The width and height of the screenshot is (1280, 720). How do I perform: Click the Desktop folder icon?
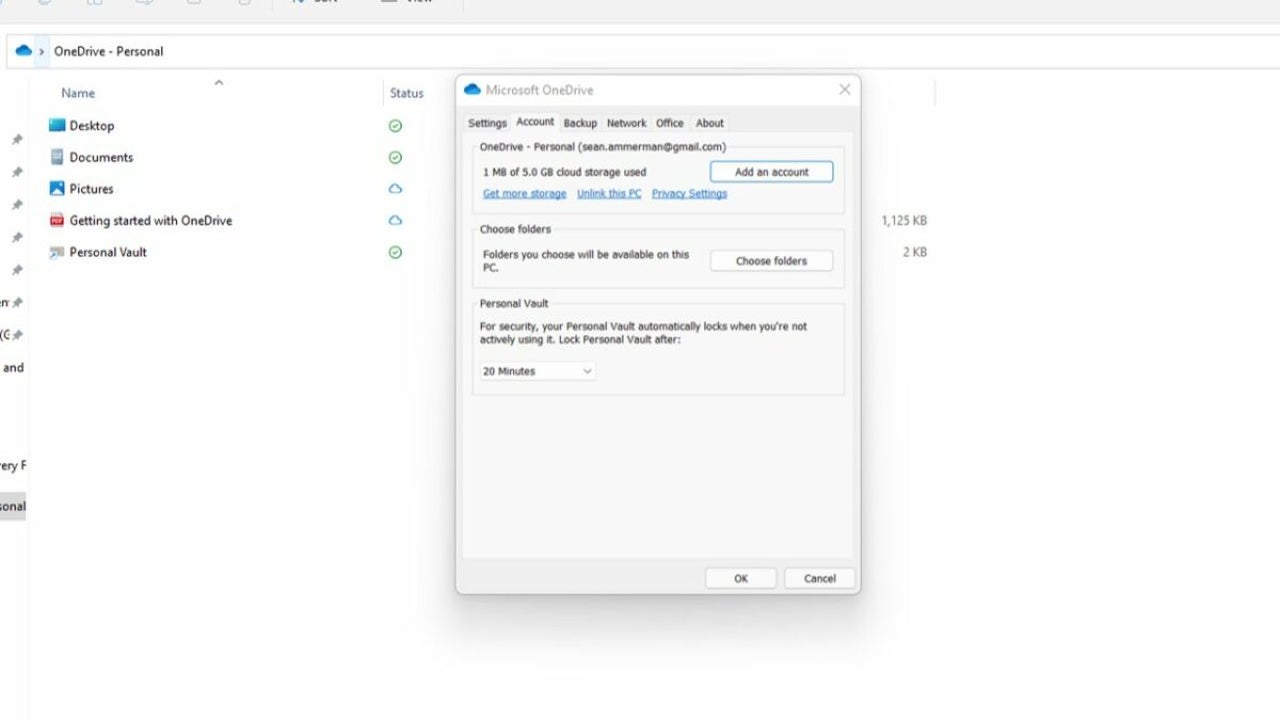click(x=57, y=125)
